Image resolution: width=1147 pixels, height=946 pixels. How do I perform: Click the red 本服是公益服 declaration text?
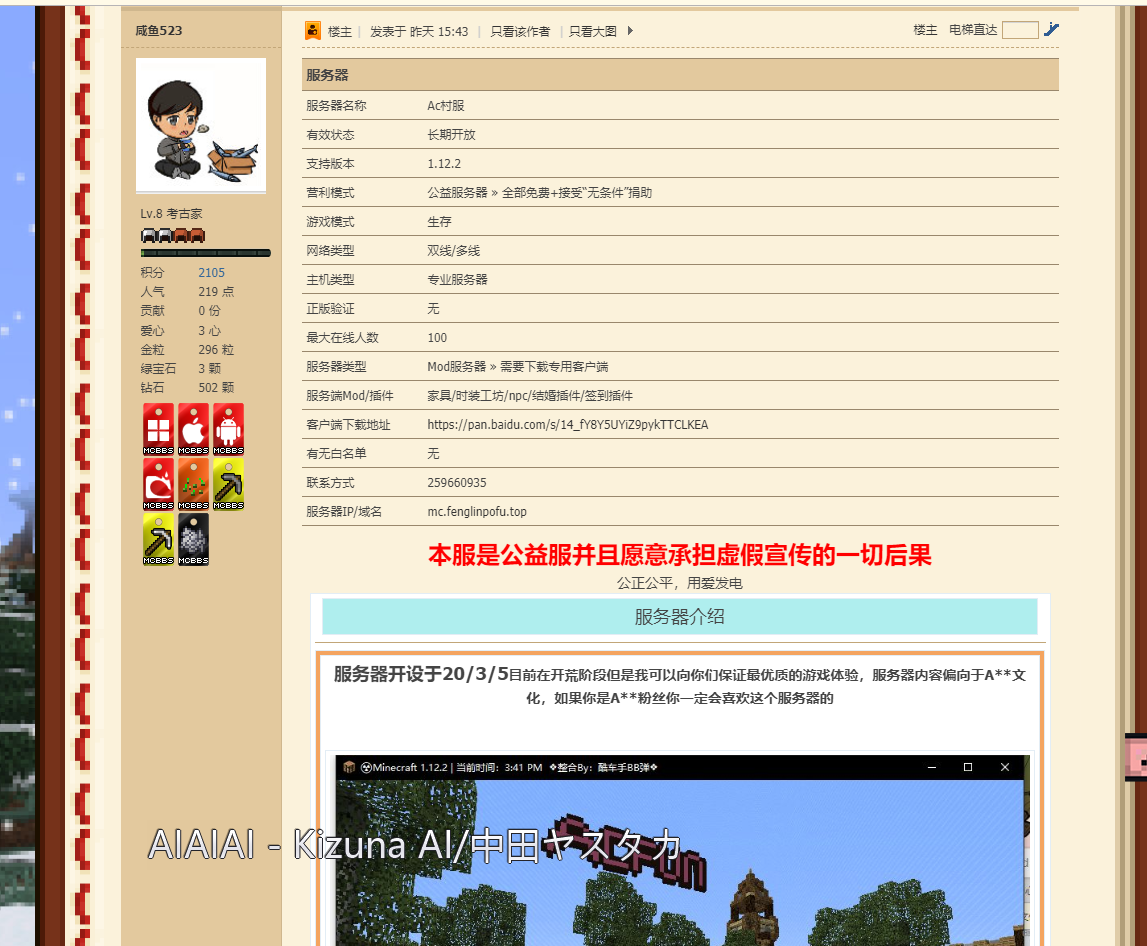680,555
